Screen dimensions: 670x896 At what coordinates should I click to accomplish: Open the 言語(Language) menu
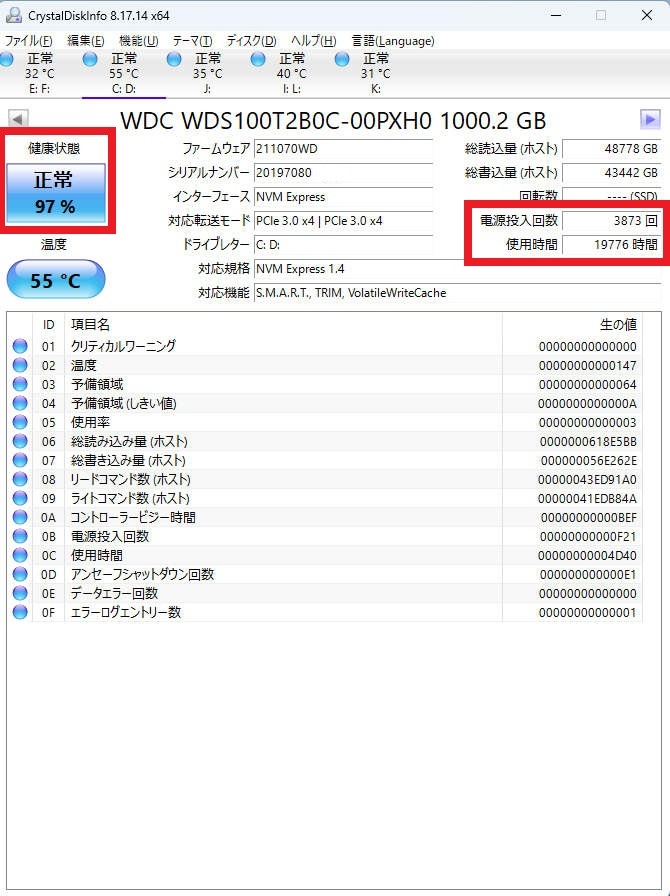393,41
